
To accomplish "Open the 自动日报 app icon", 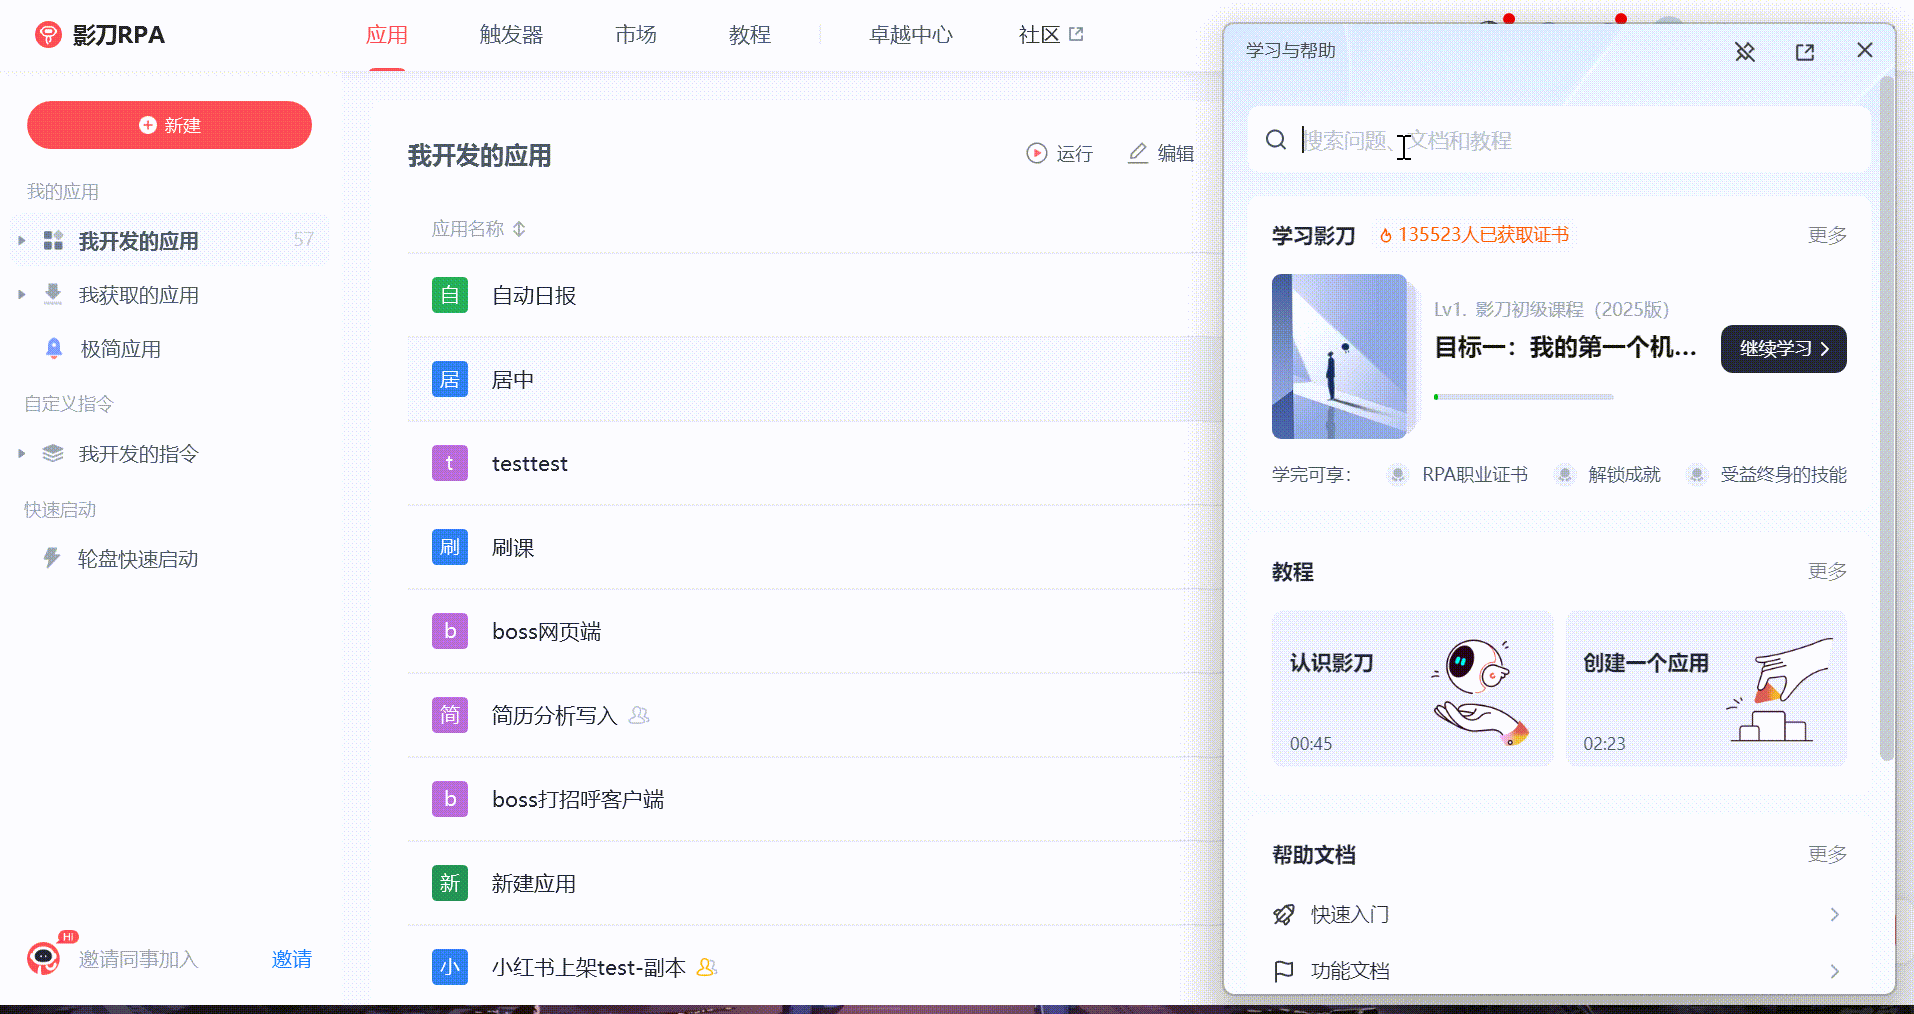I will 450,296.
